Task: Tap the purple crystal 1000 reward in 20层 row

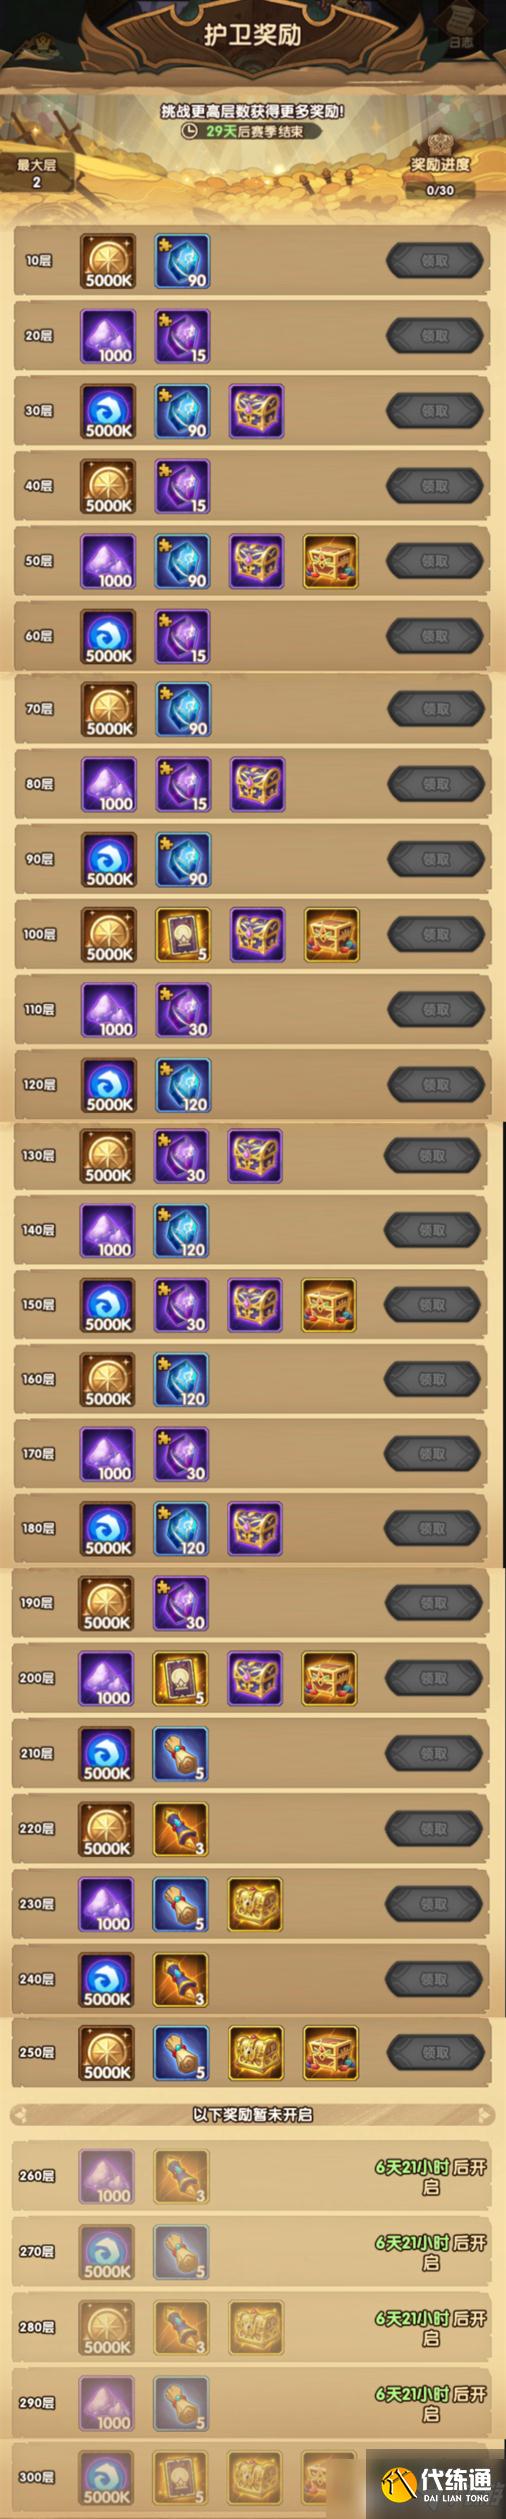Action: click(108, 337)
